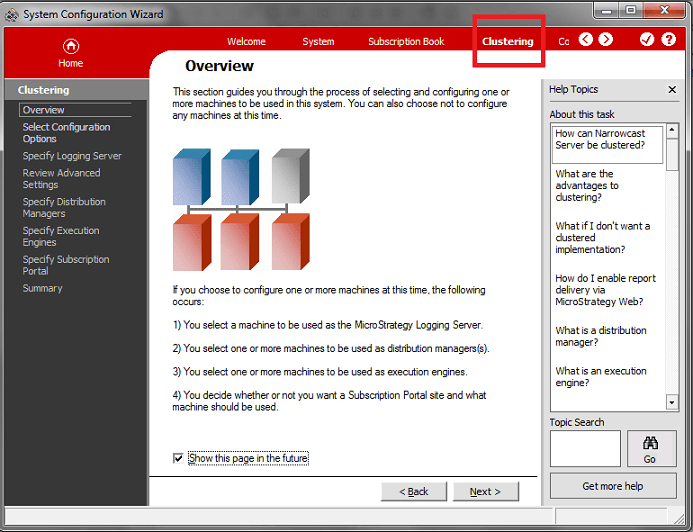Open Specify Execution Engines step
This screenshot has width=693, height=532.
click(x=61, y=236)
